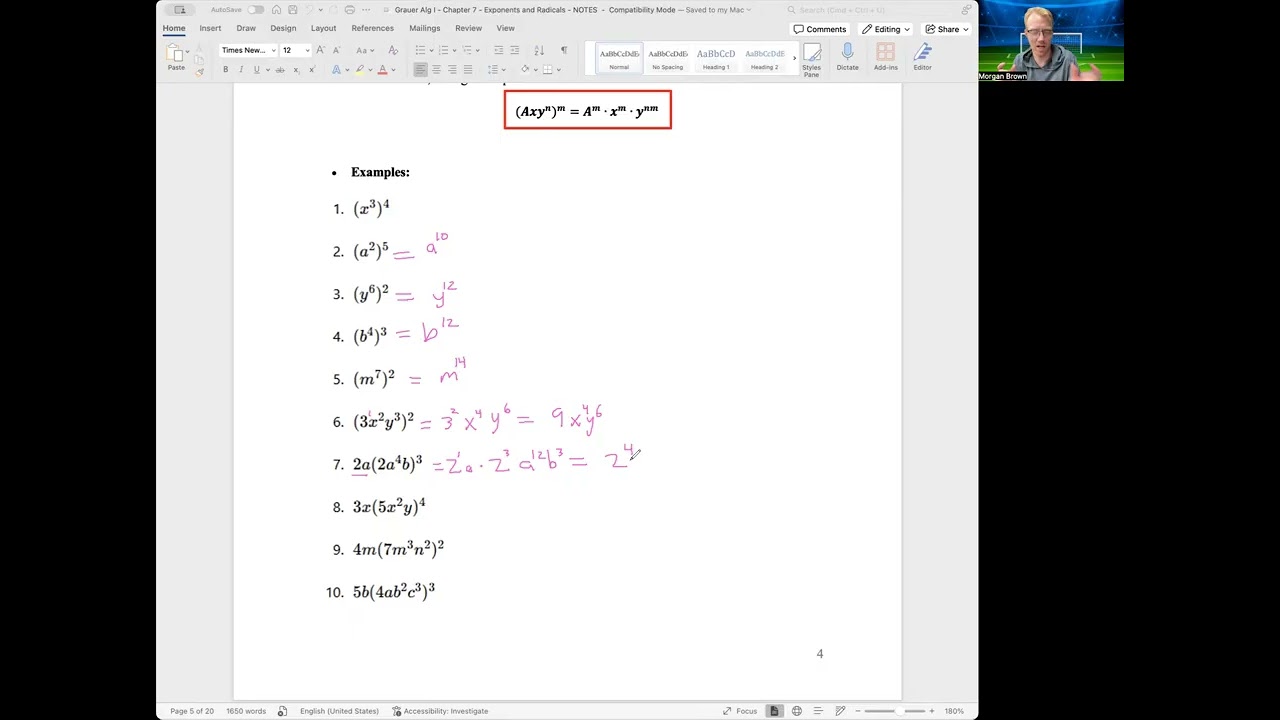Open the Editor button
The height and width of the screenshot is (720, 1280).
922,58
